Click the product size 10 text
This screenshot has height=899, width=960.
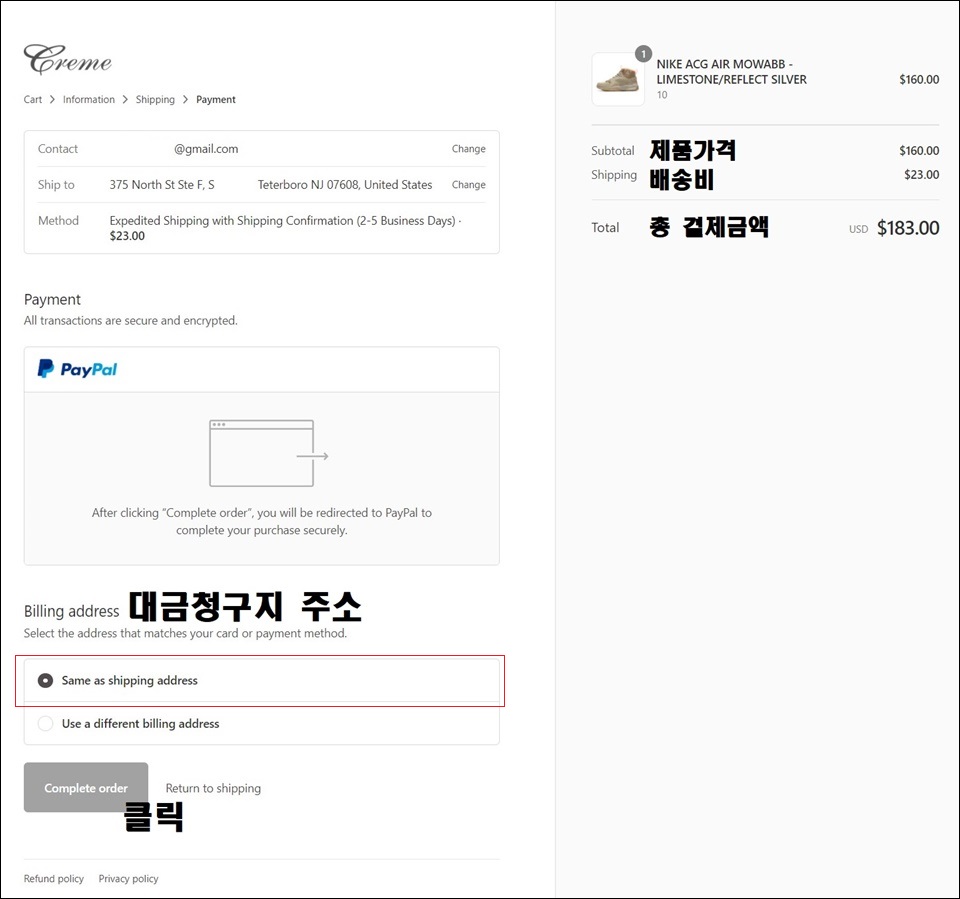662,95
